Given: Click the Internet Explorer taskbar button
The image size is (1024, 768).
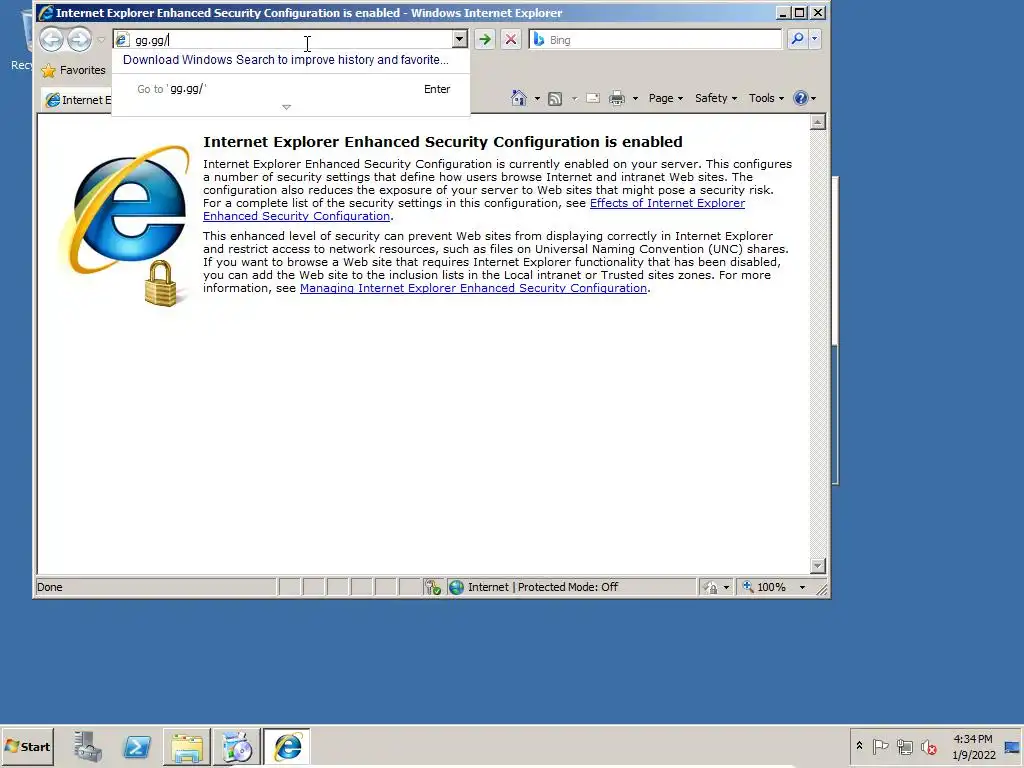Looking at the screenshot, I should point(287,746).
